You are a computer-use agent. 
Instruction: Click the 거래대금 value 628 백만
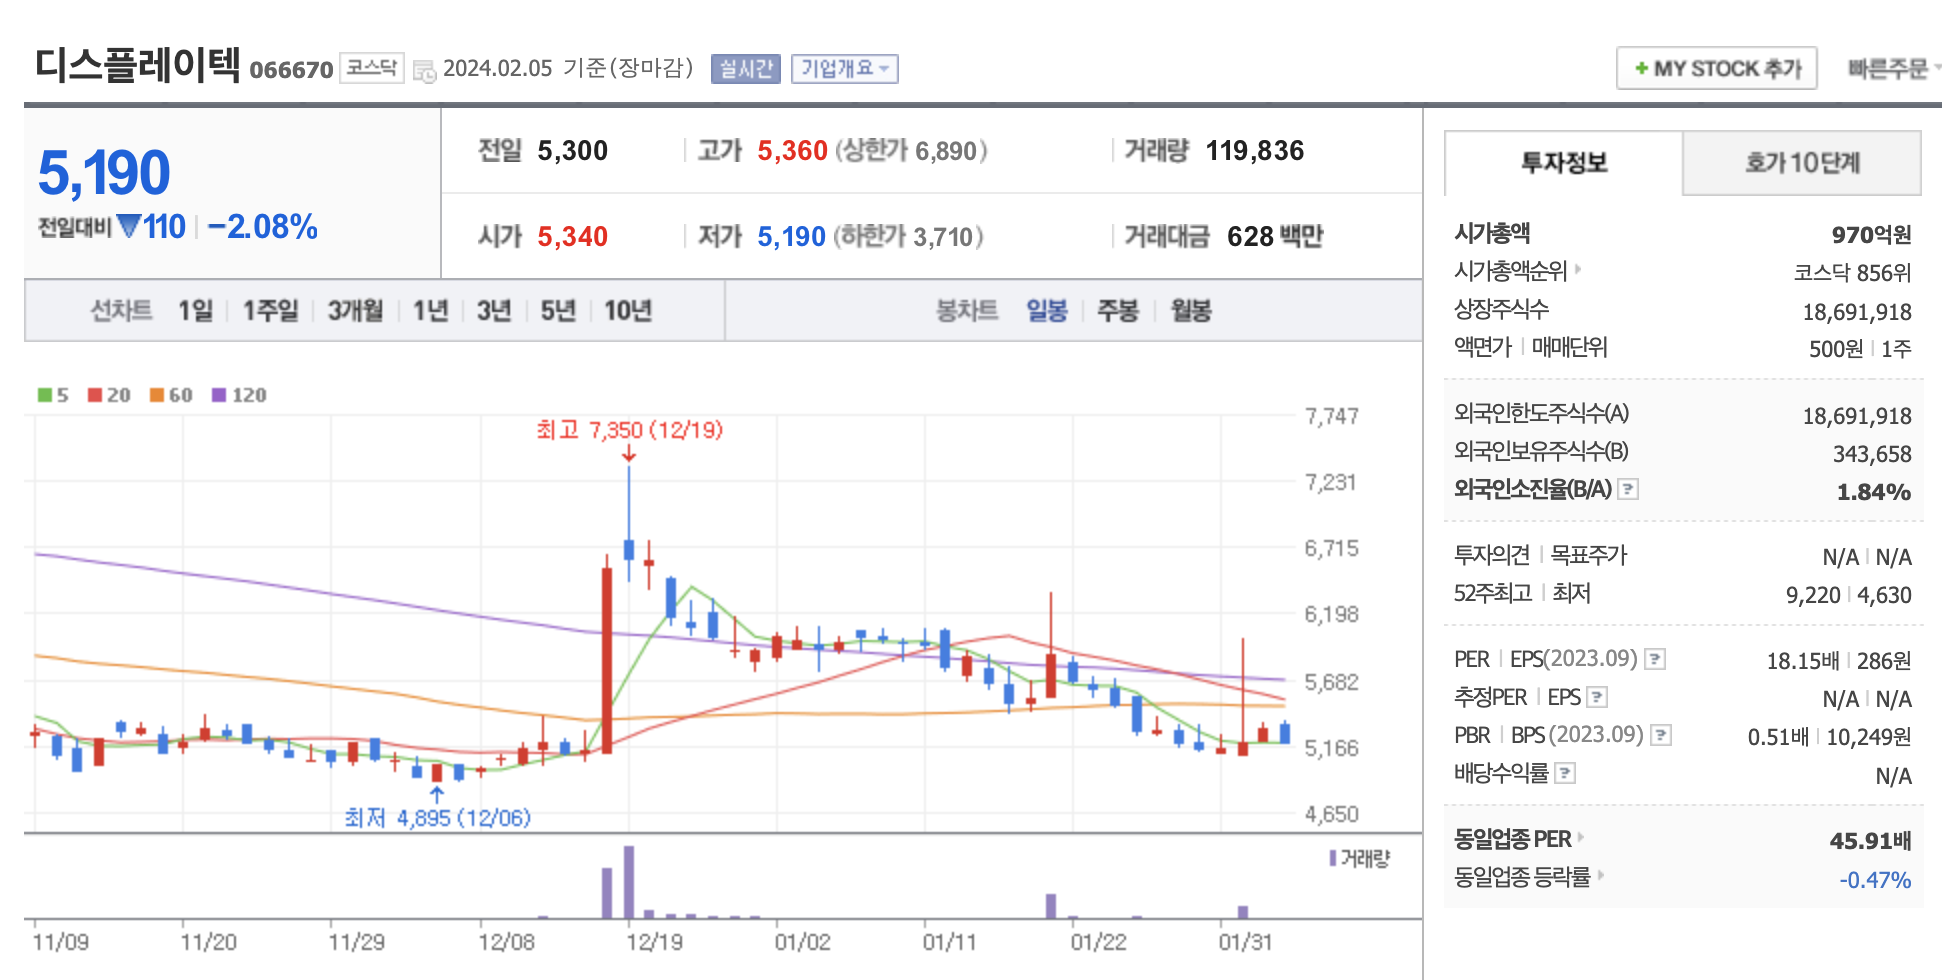1275,237
